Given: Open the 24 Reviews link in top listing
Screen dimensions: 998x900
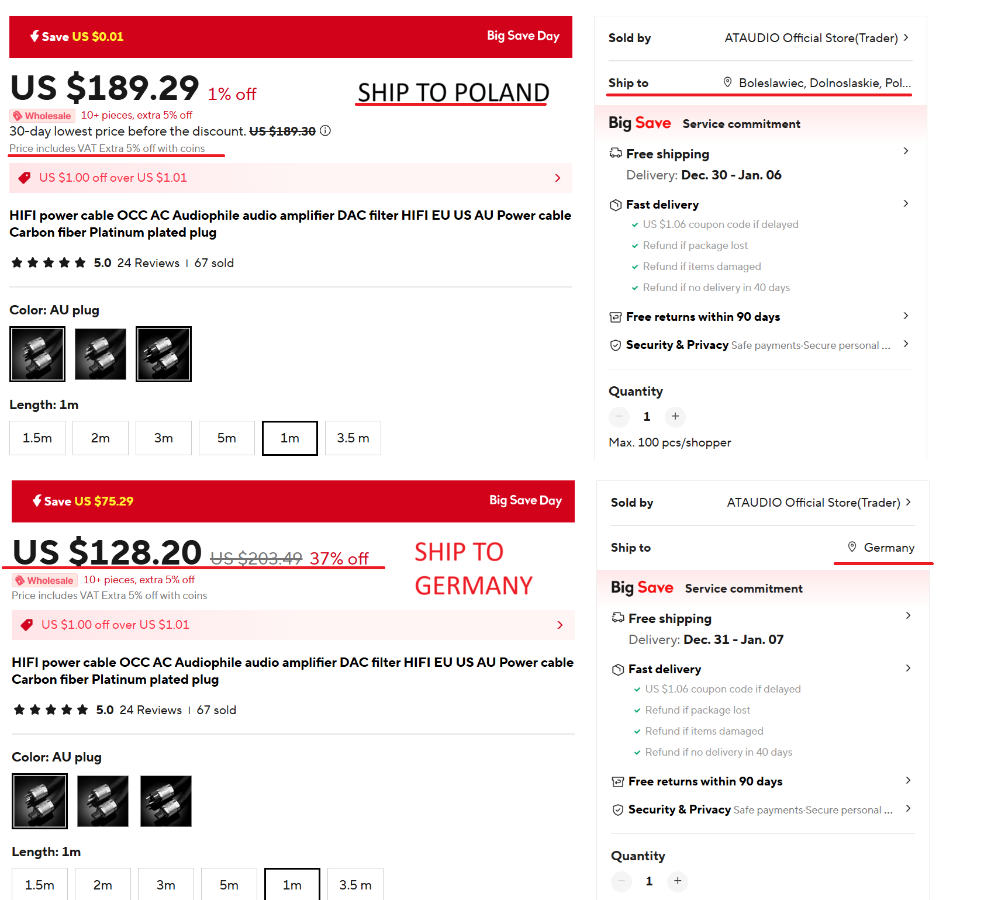Looking at the screenshot, I should [148, 263].
